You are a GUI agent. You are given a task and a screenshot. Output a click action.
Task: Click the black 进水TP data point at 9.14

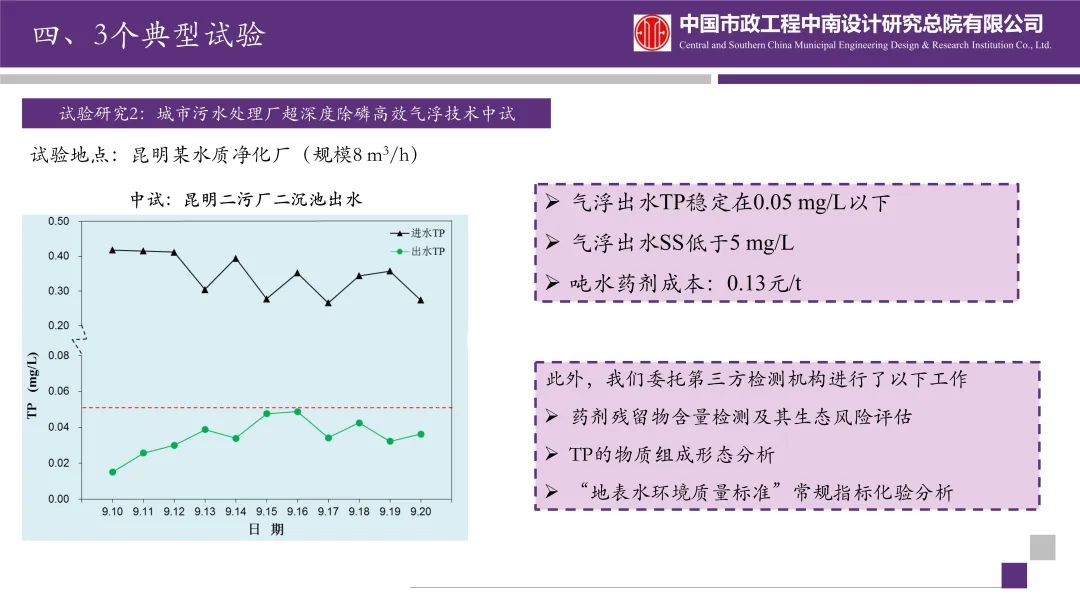pos(236,258)
